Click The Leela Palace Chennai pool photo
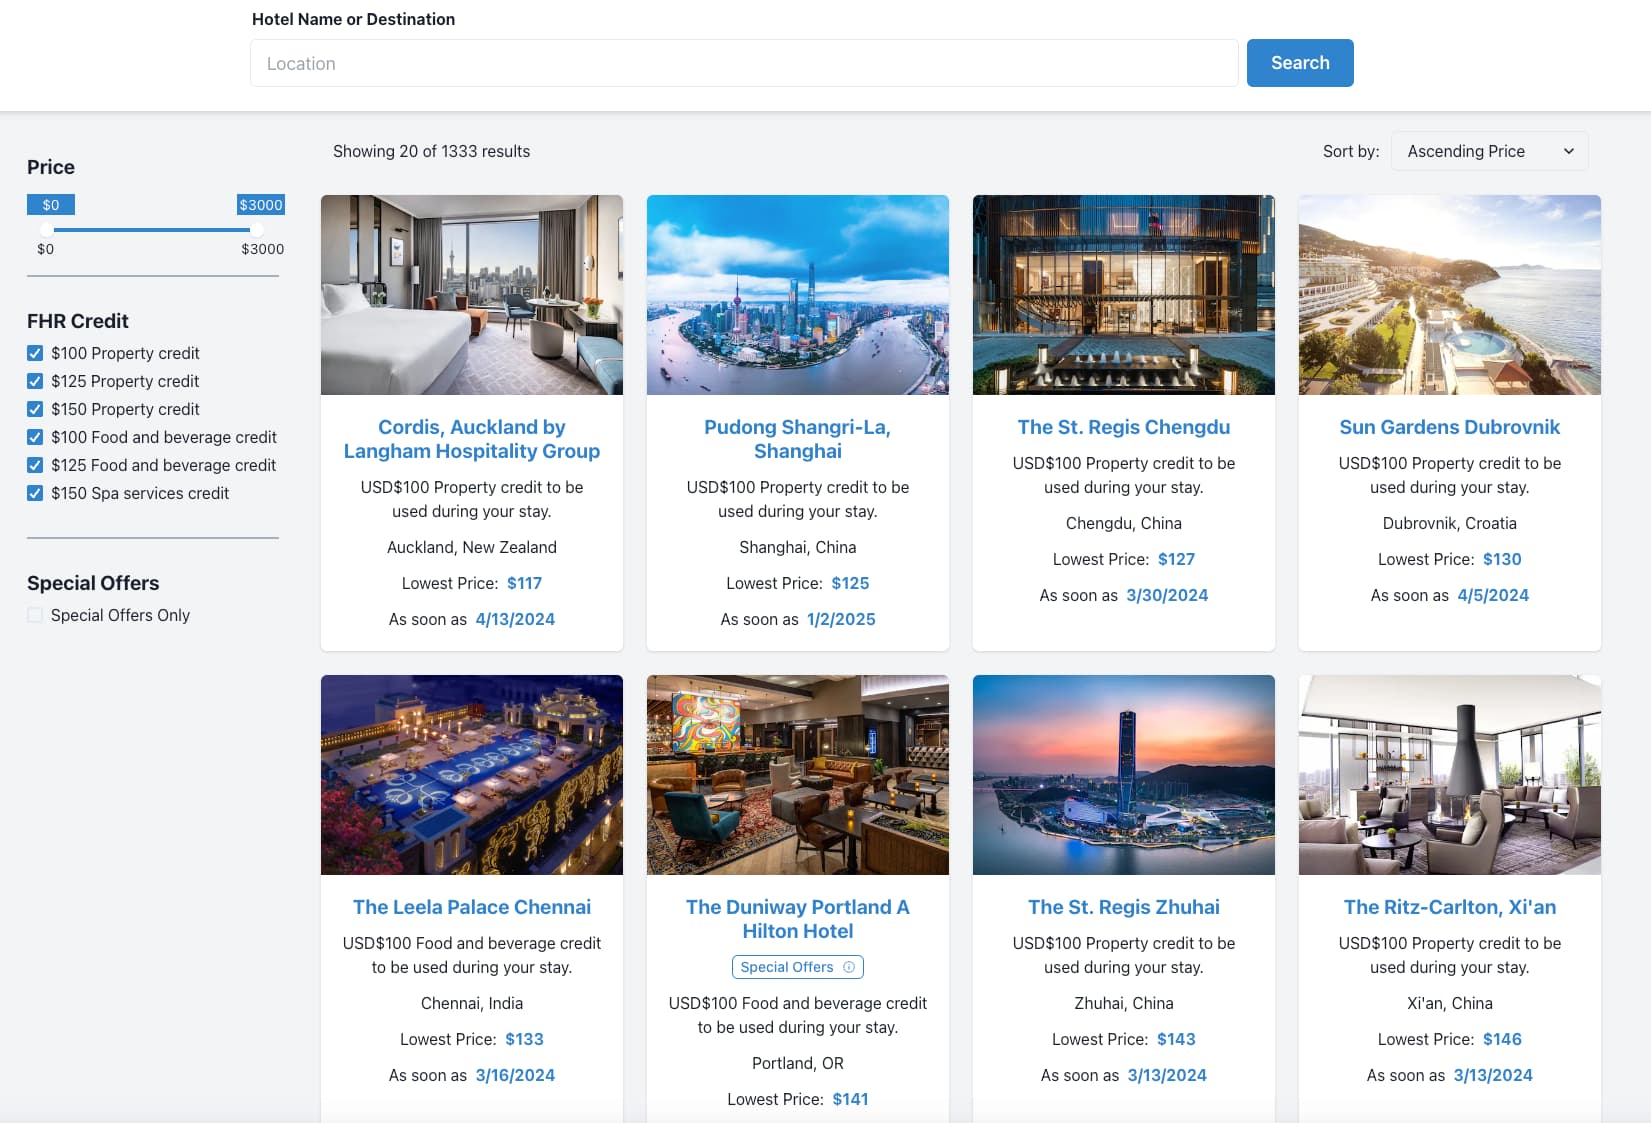 pyautogui.click(x=472, y=775)
